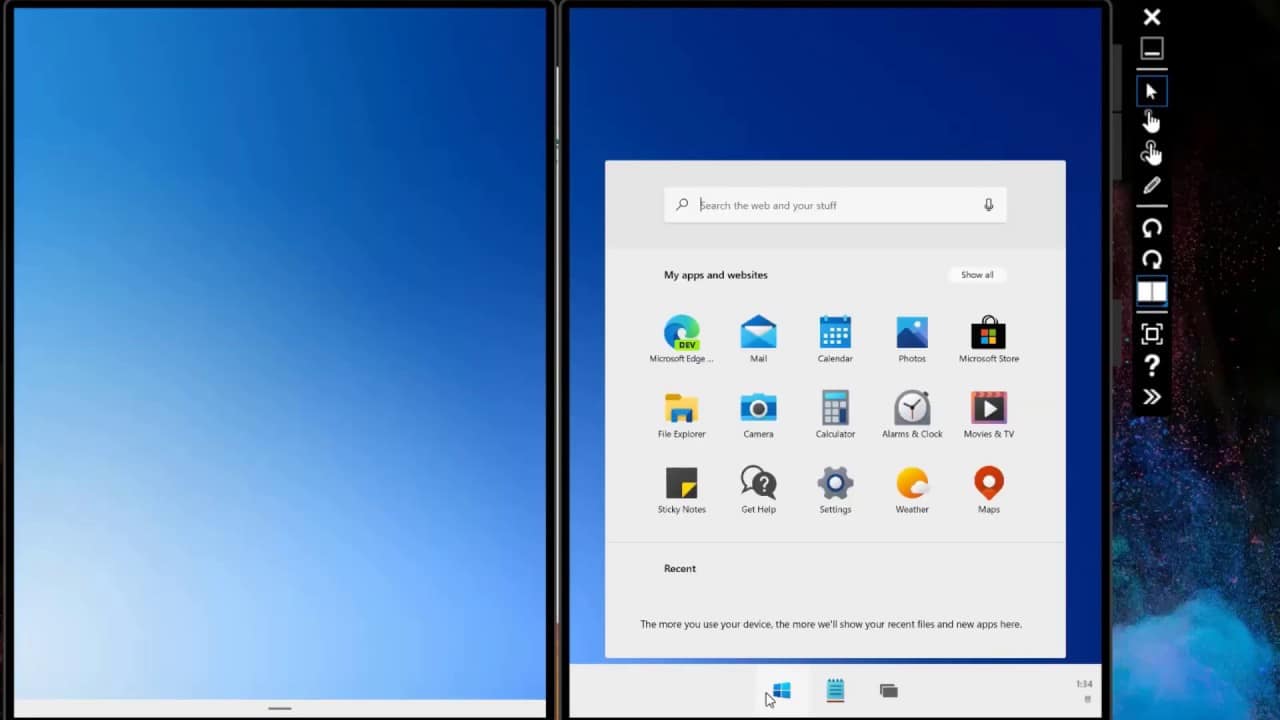The height and width of the screenshot is (720, 1280).
Task: Open the Get Help app
Action: 758,490
